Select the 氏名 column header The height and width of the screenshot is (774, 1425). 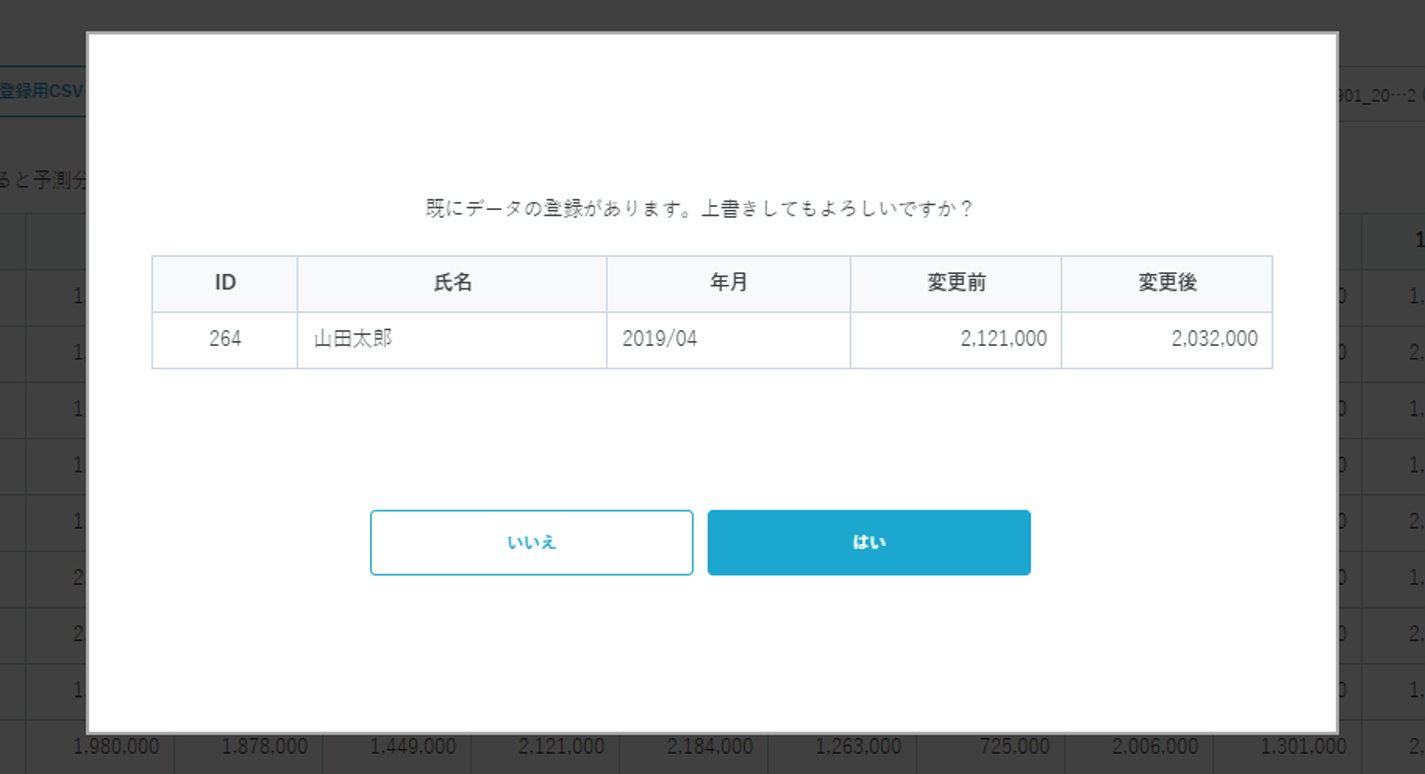[x=452, y=283]
